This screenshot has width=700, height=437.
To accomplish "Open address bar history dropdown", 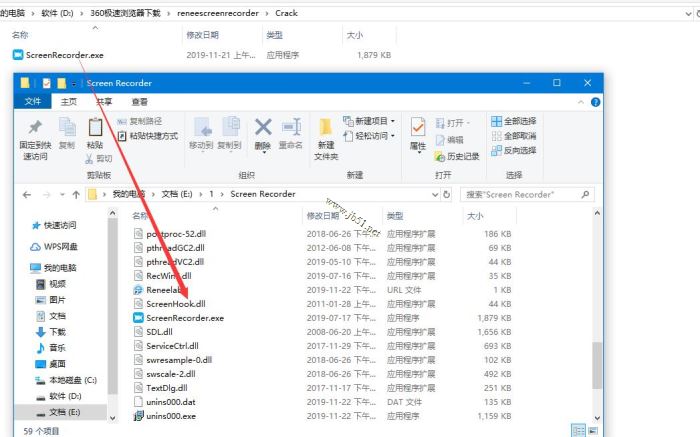I will (x=435, y=195).
